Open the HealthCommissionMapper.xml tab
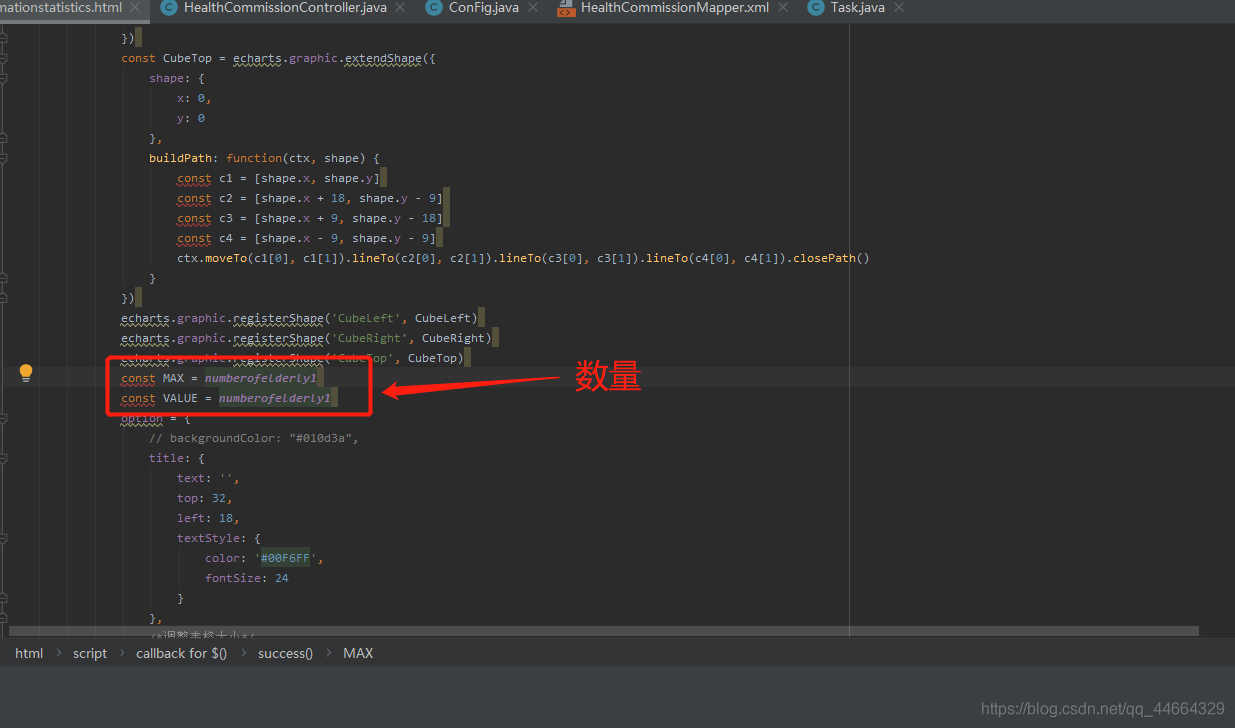 [x=675, y=8]
